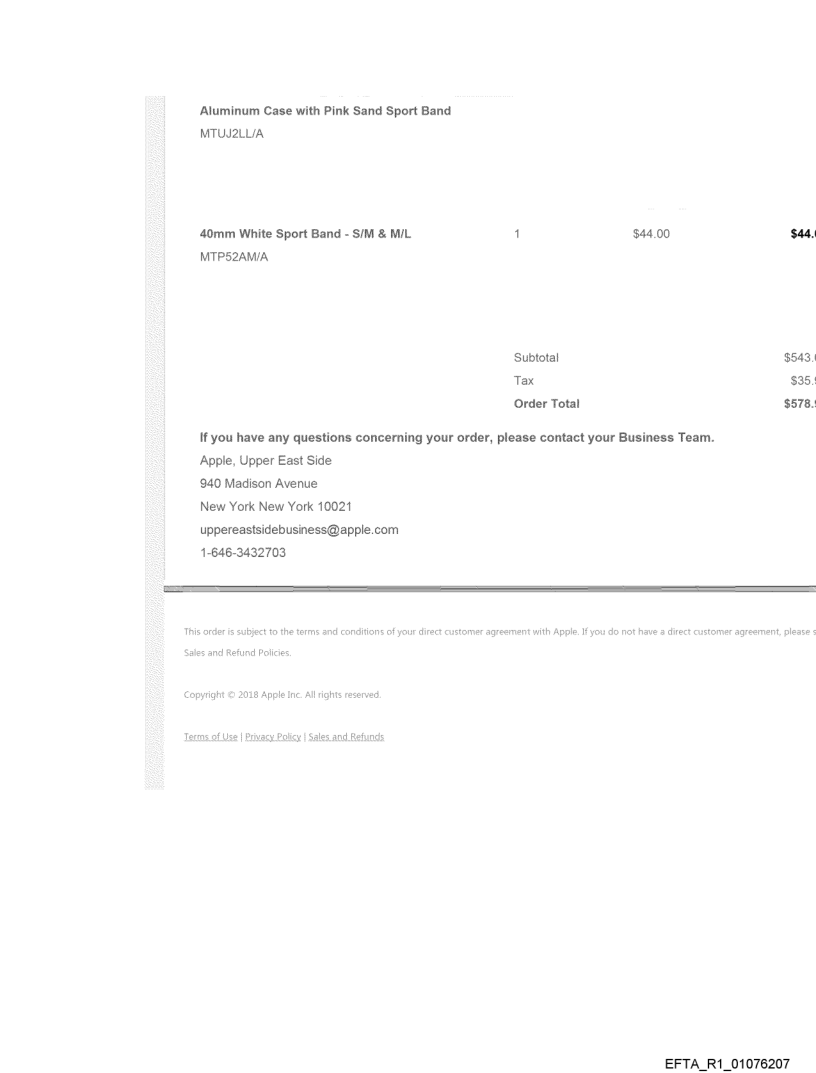Open the Privacy Policy link
Image resolution: width=816 pixels, height=1073 pixels.
click(273, 737)
